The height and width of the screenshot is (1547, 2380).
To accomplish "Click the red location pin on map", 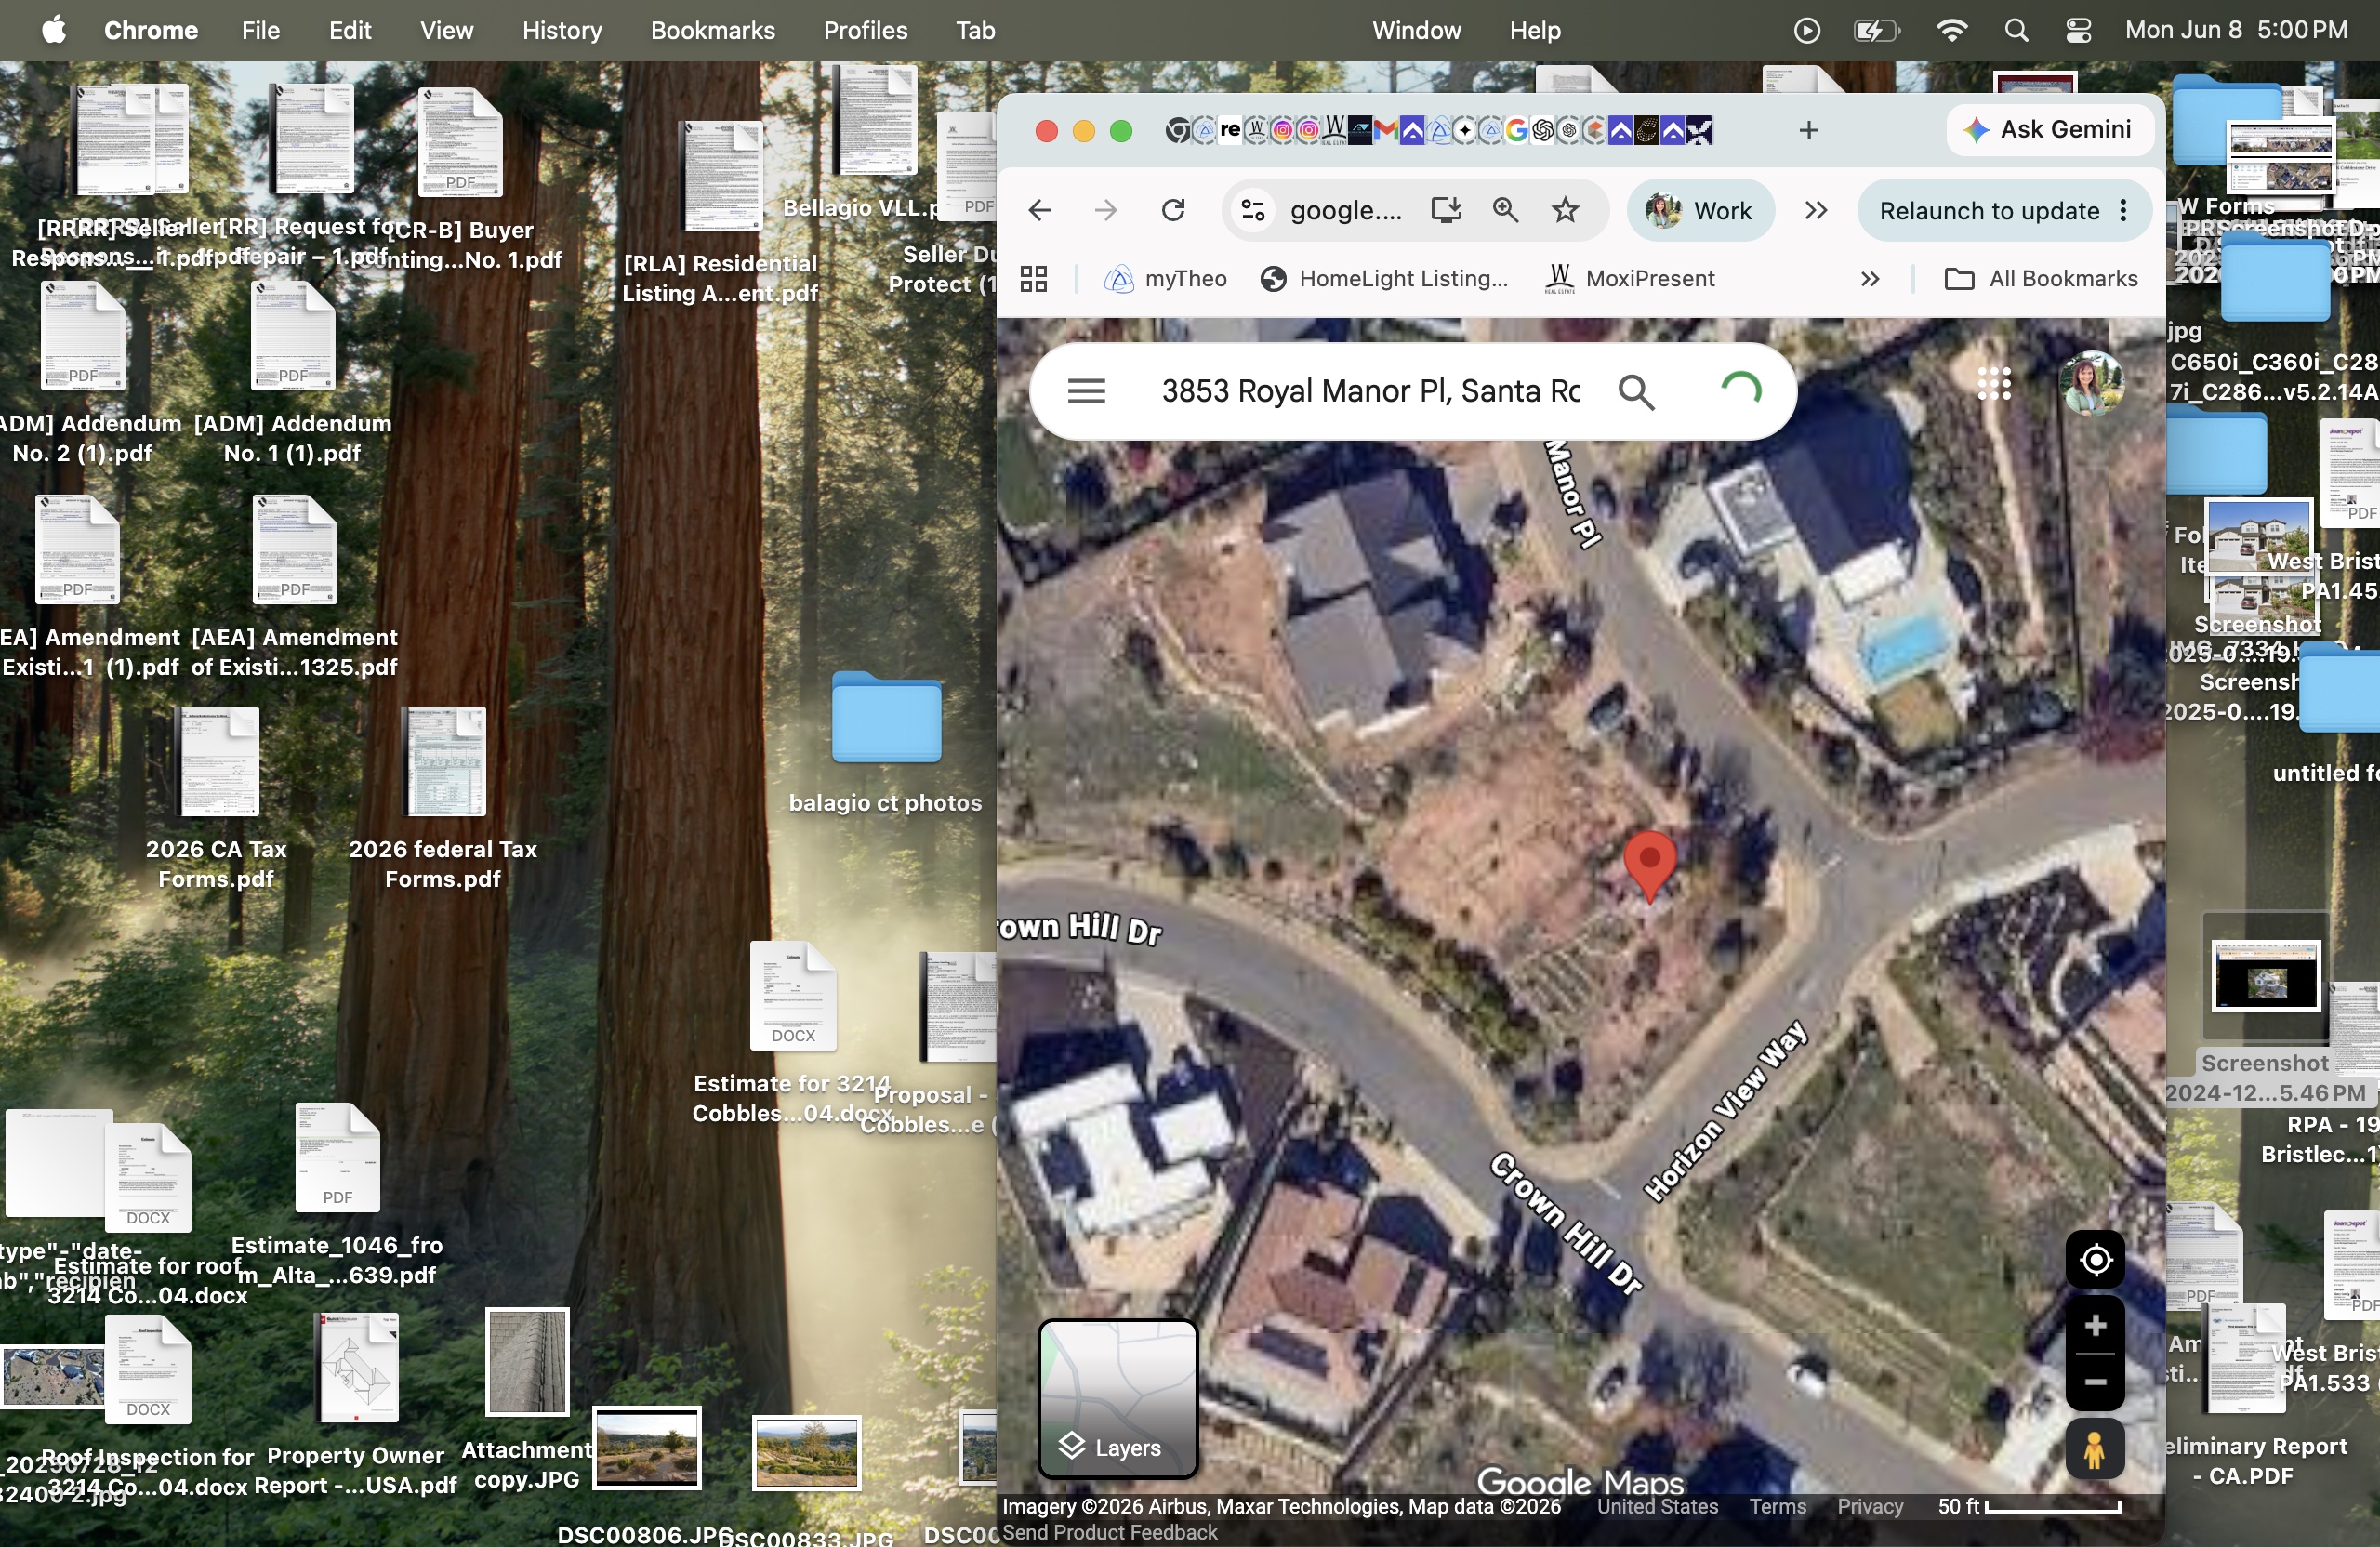I will click(1650, 865).
